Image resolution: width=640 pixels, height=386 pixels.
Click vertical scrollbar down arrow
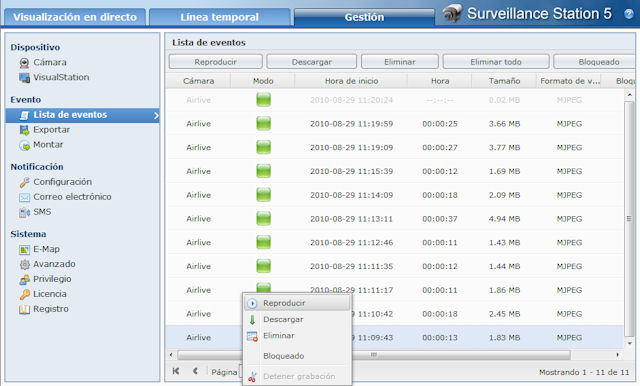629,343
